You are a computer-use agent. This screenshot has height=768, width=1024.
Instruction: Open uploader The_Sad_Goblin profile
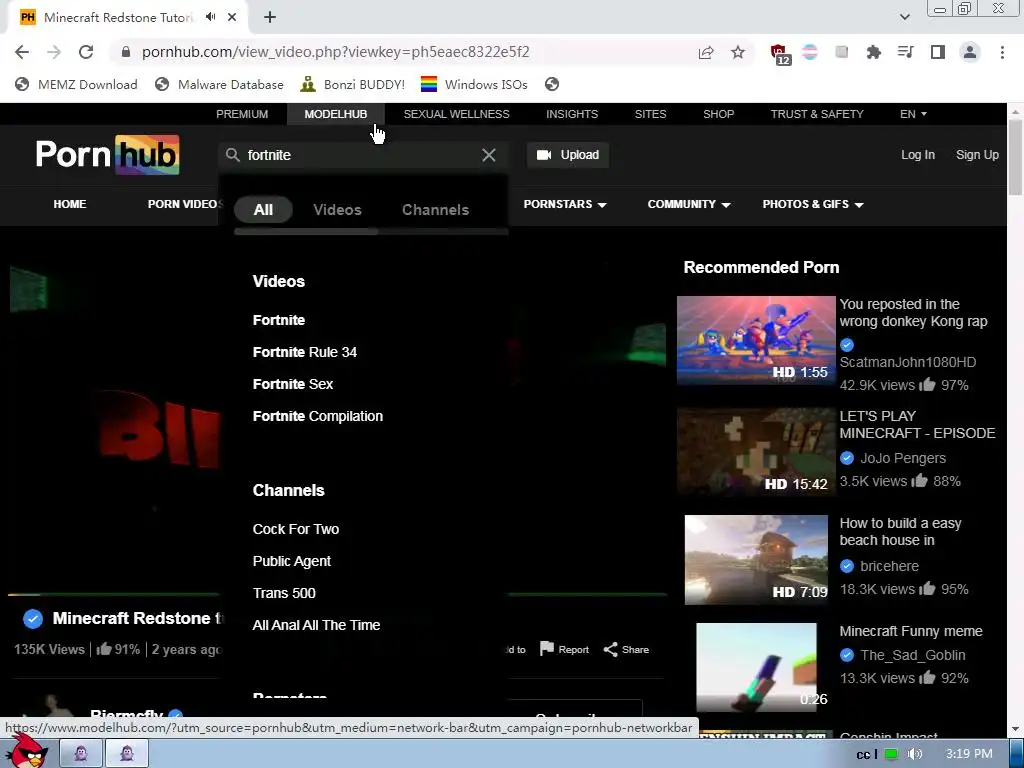pos(912,655)
